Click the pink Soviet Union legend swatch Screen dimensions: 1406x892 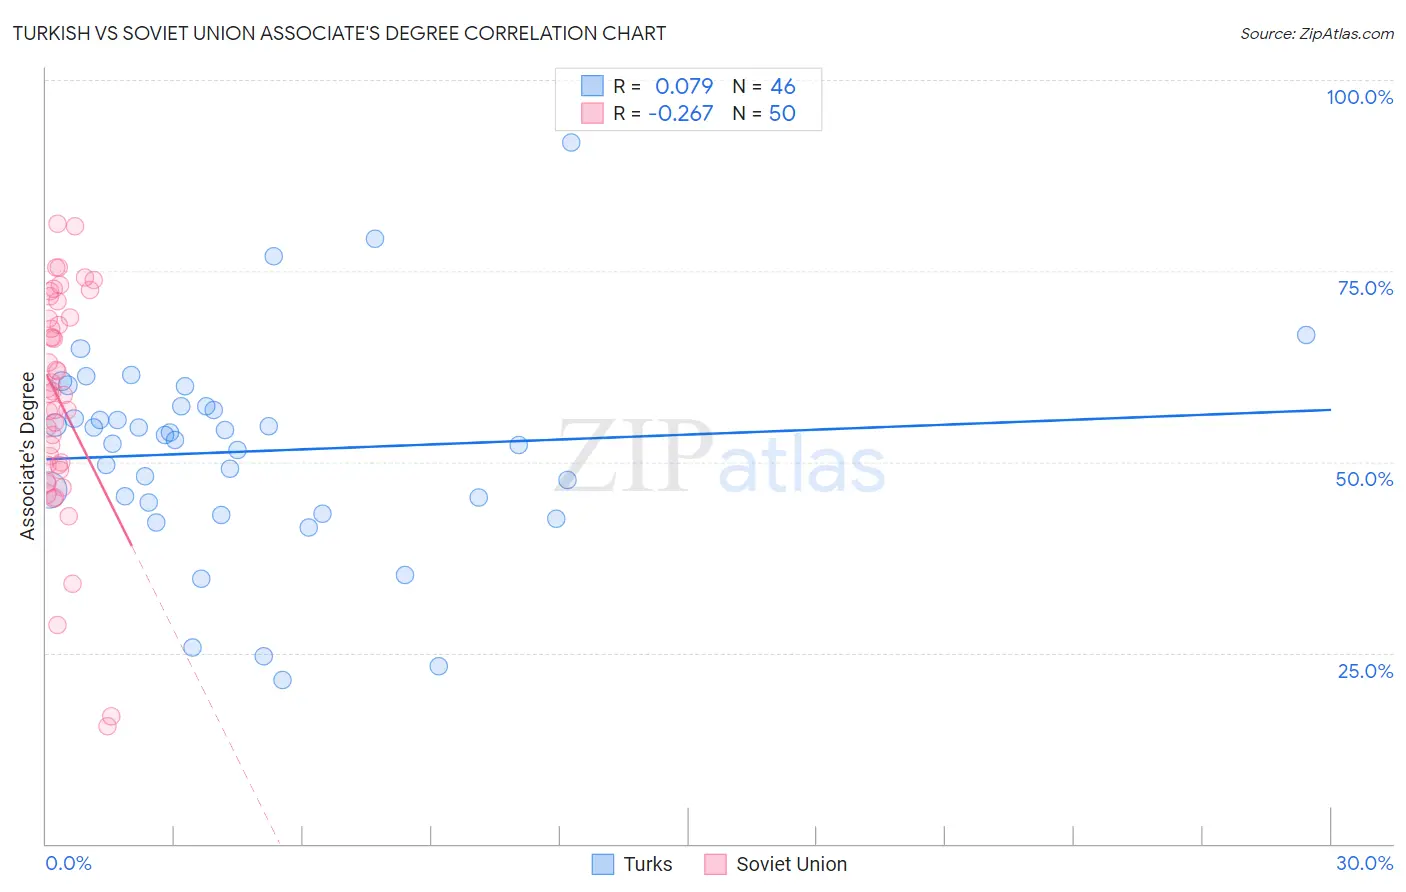pos(715,864)
